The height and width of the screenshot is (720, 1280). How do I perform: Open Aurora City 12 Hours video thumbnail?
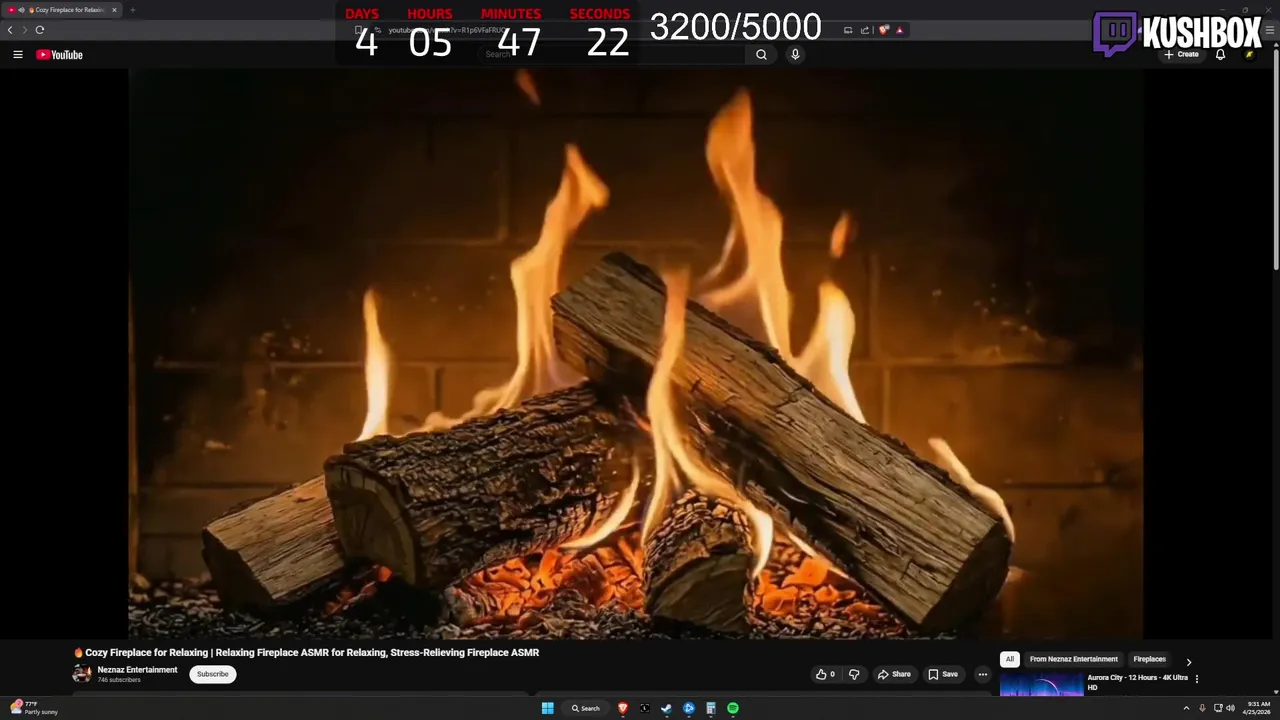point(1041,685)
